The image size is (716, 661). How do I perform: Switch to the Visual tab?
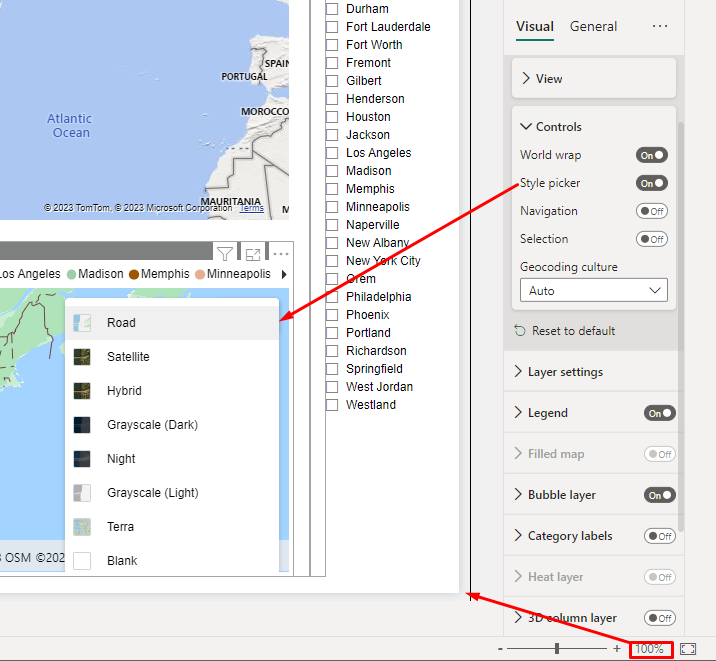point(535,26)
